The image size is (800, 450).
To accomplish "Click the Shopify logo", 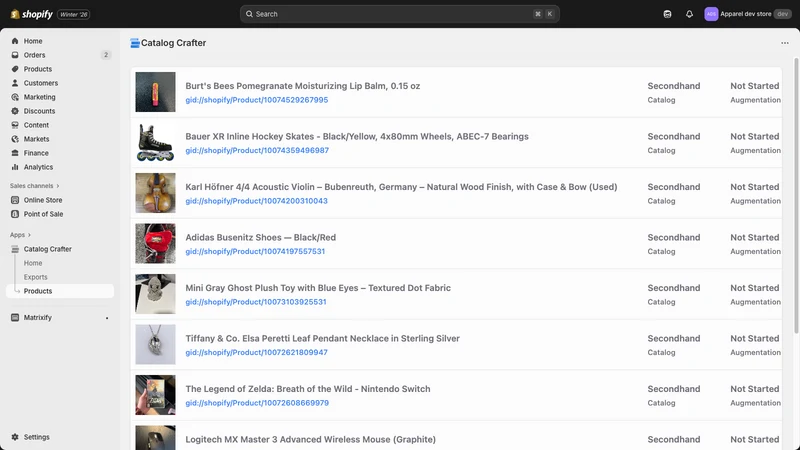I will [31, 14].
